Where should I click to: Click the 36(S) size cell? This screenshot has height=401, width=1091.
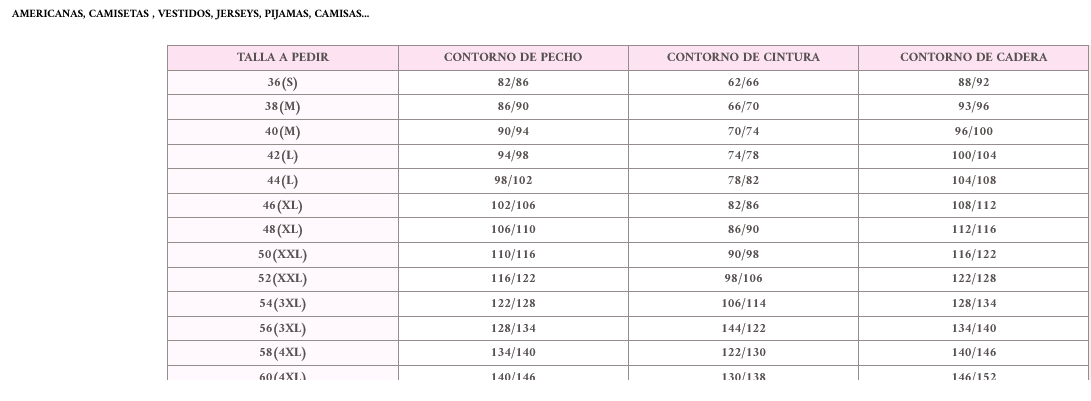(282, 82)
